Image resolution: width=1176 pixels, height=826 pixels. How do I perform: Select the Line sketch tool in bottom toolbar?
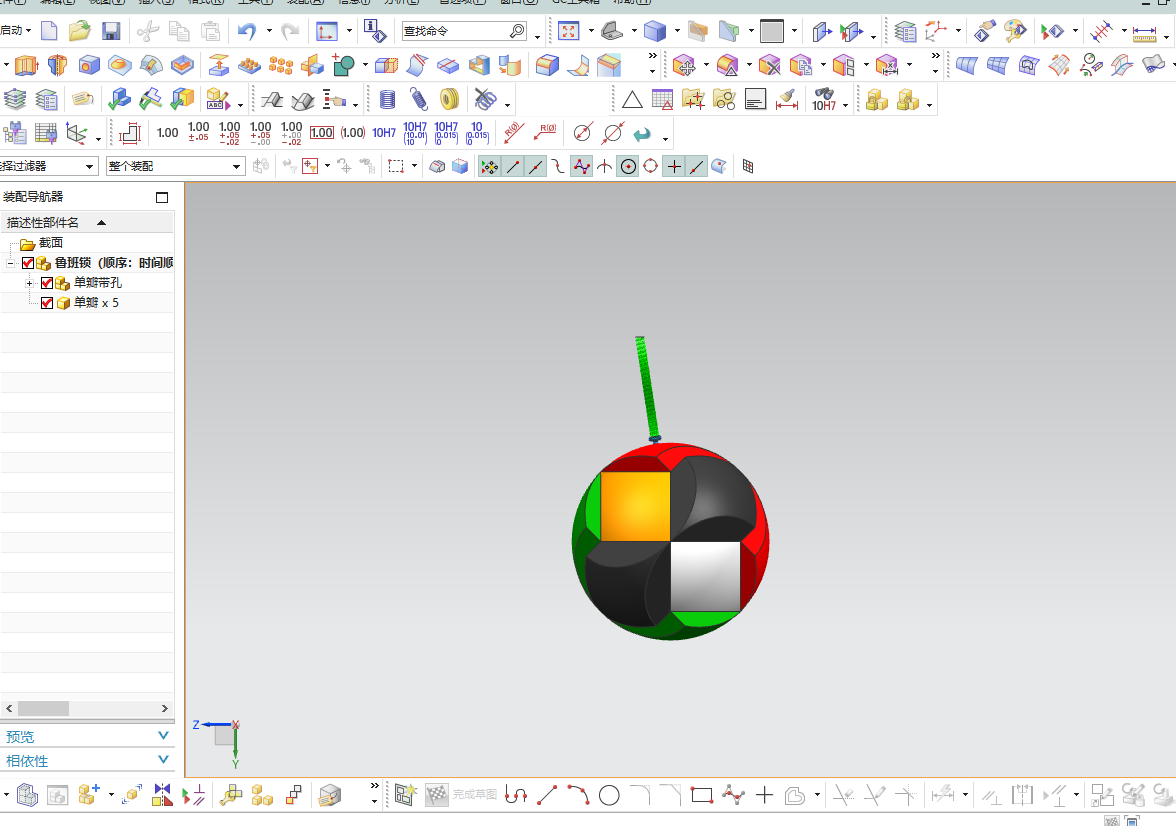point(548,795)
